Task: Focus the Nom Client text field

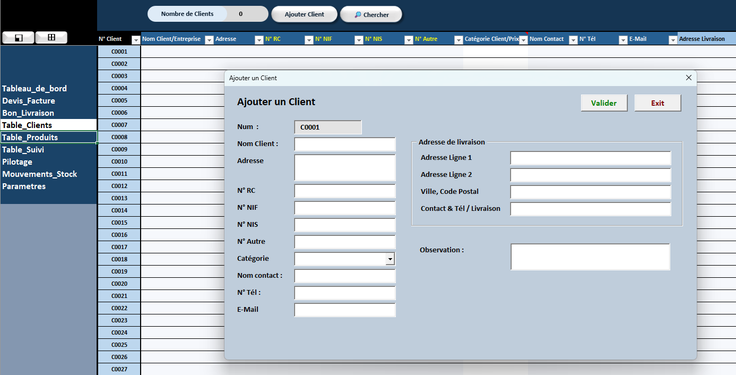Action: pyautogui.click(x=345, y=144)
